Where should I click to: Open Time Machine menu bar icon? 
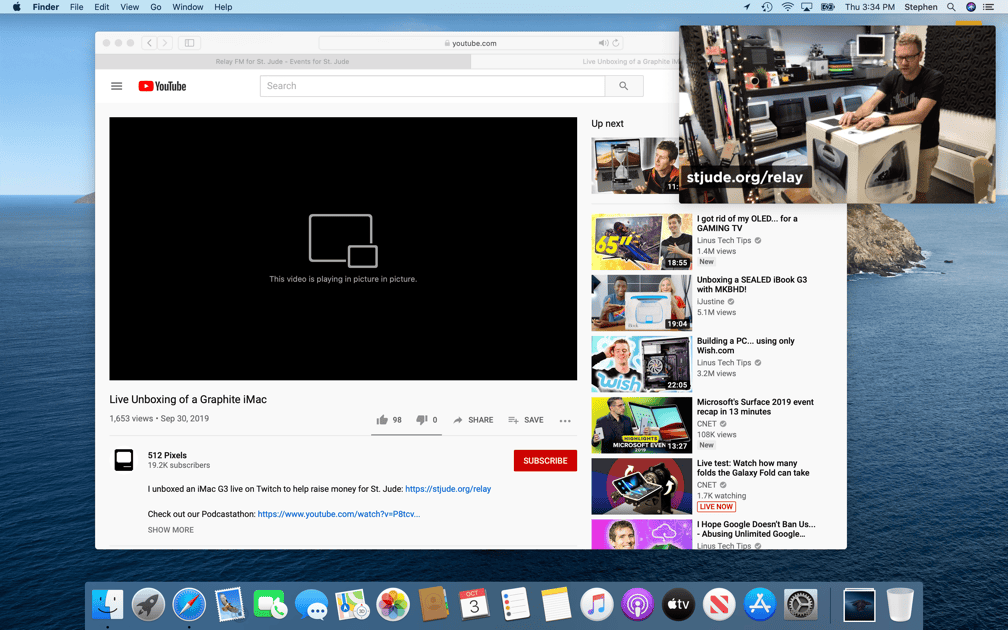pyautogui.click(x=767, y=7)
